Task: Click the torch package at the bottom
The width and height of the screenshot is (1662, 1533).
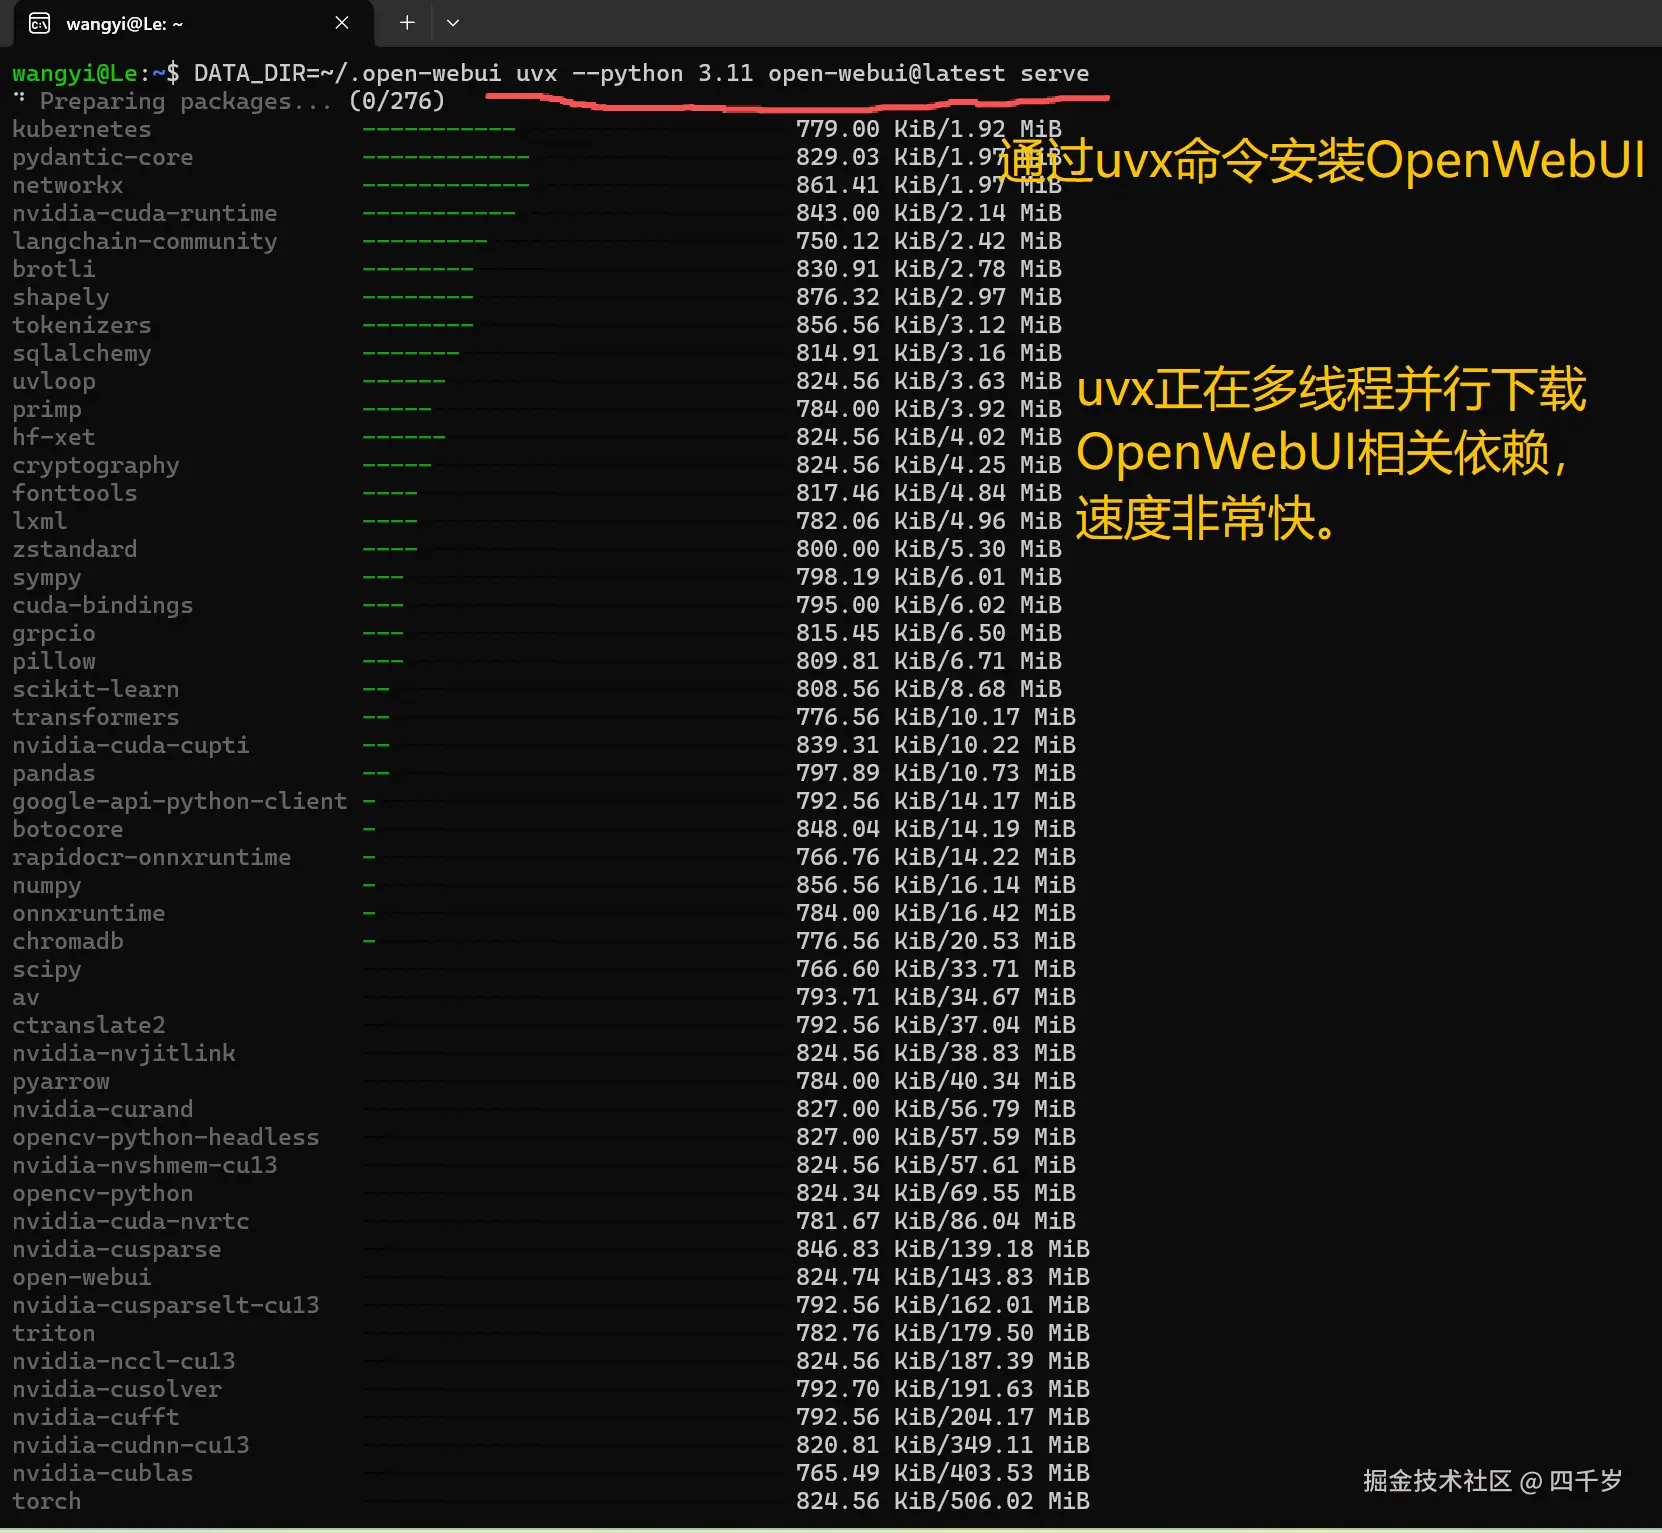Action: (x=46, y=1501)
